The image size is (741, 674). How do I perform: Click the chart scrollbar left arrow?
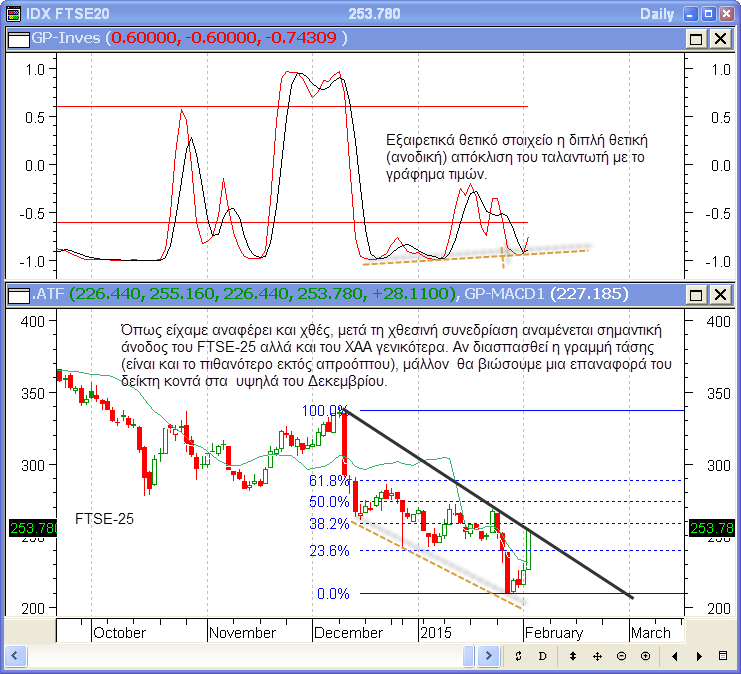(14, 656)
